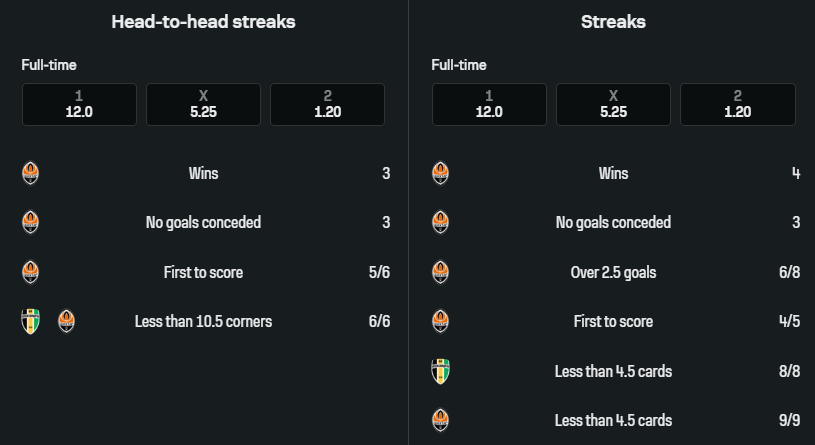
Task: Select away win odds 1.20 in Head-to-head streaks
Action: click(x=327, y=104)
